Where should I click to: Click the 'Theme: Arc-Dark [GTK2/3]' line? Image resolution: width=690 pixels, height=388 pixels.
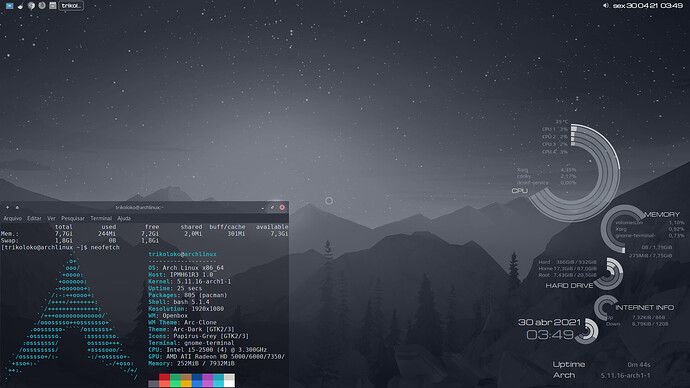pyautogui.click(x=191, y=329)
